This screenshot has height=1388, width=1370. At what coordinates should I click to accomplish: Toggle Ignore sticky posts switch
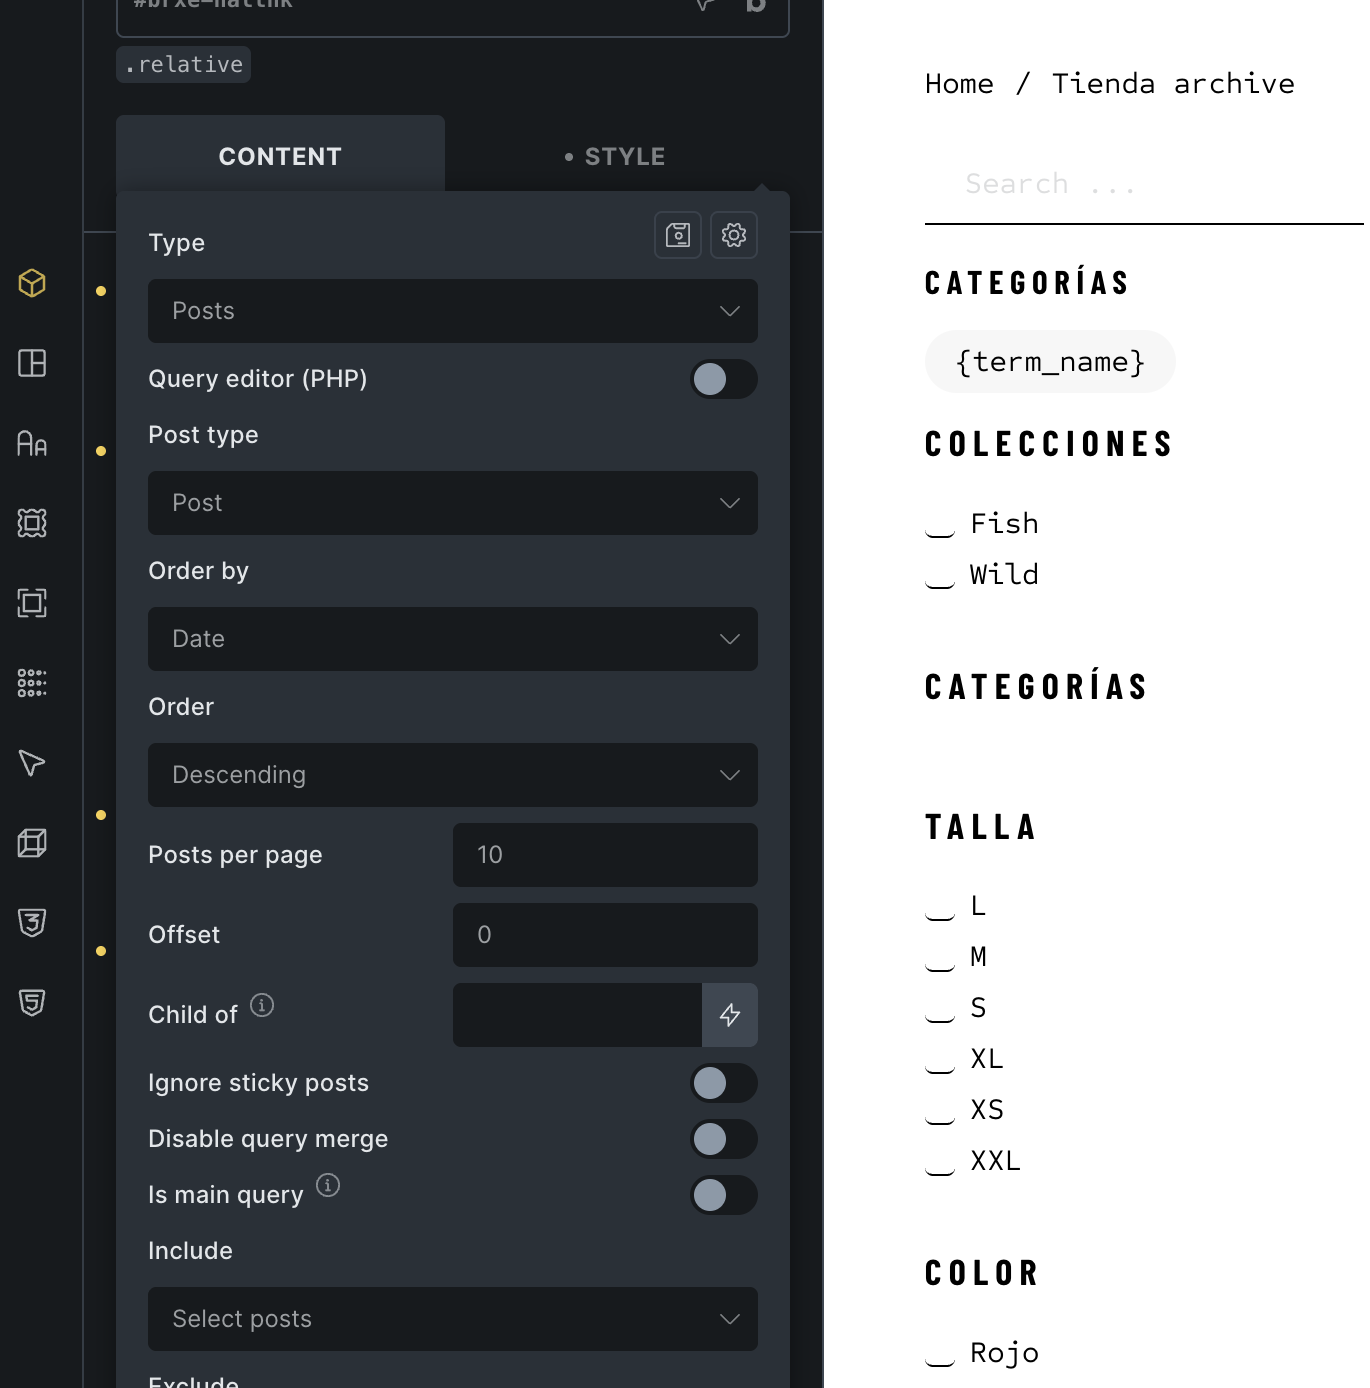(x=723, y=1083)
